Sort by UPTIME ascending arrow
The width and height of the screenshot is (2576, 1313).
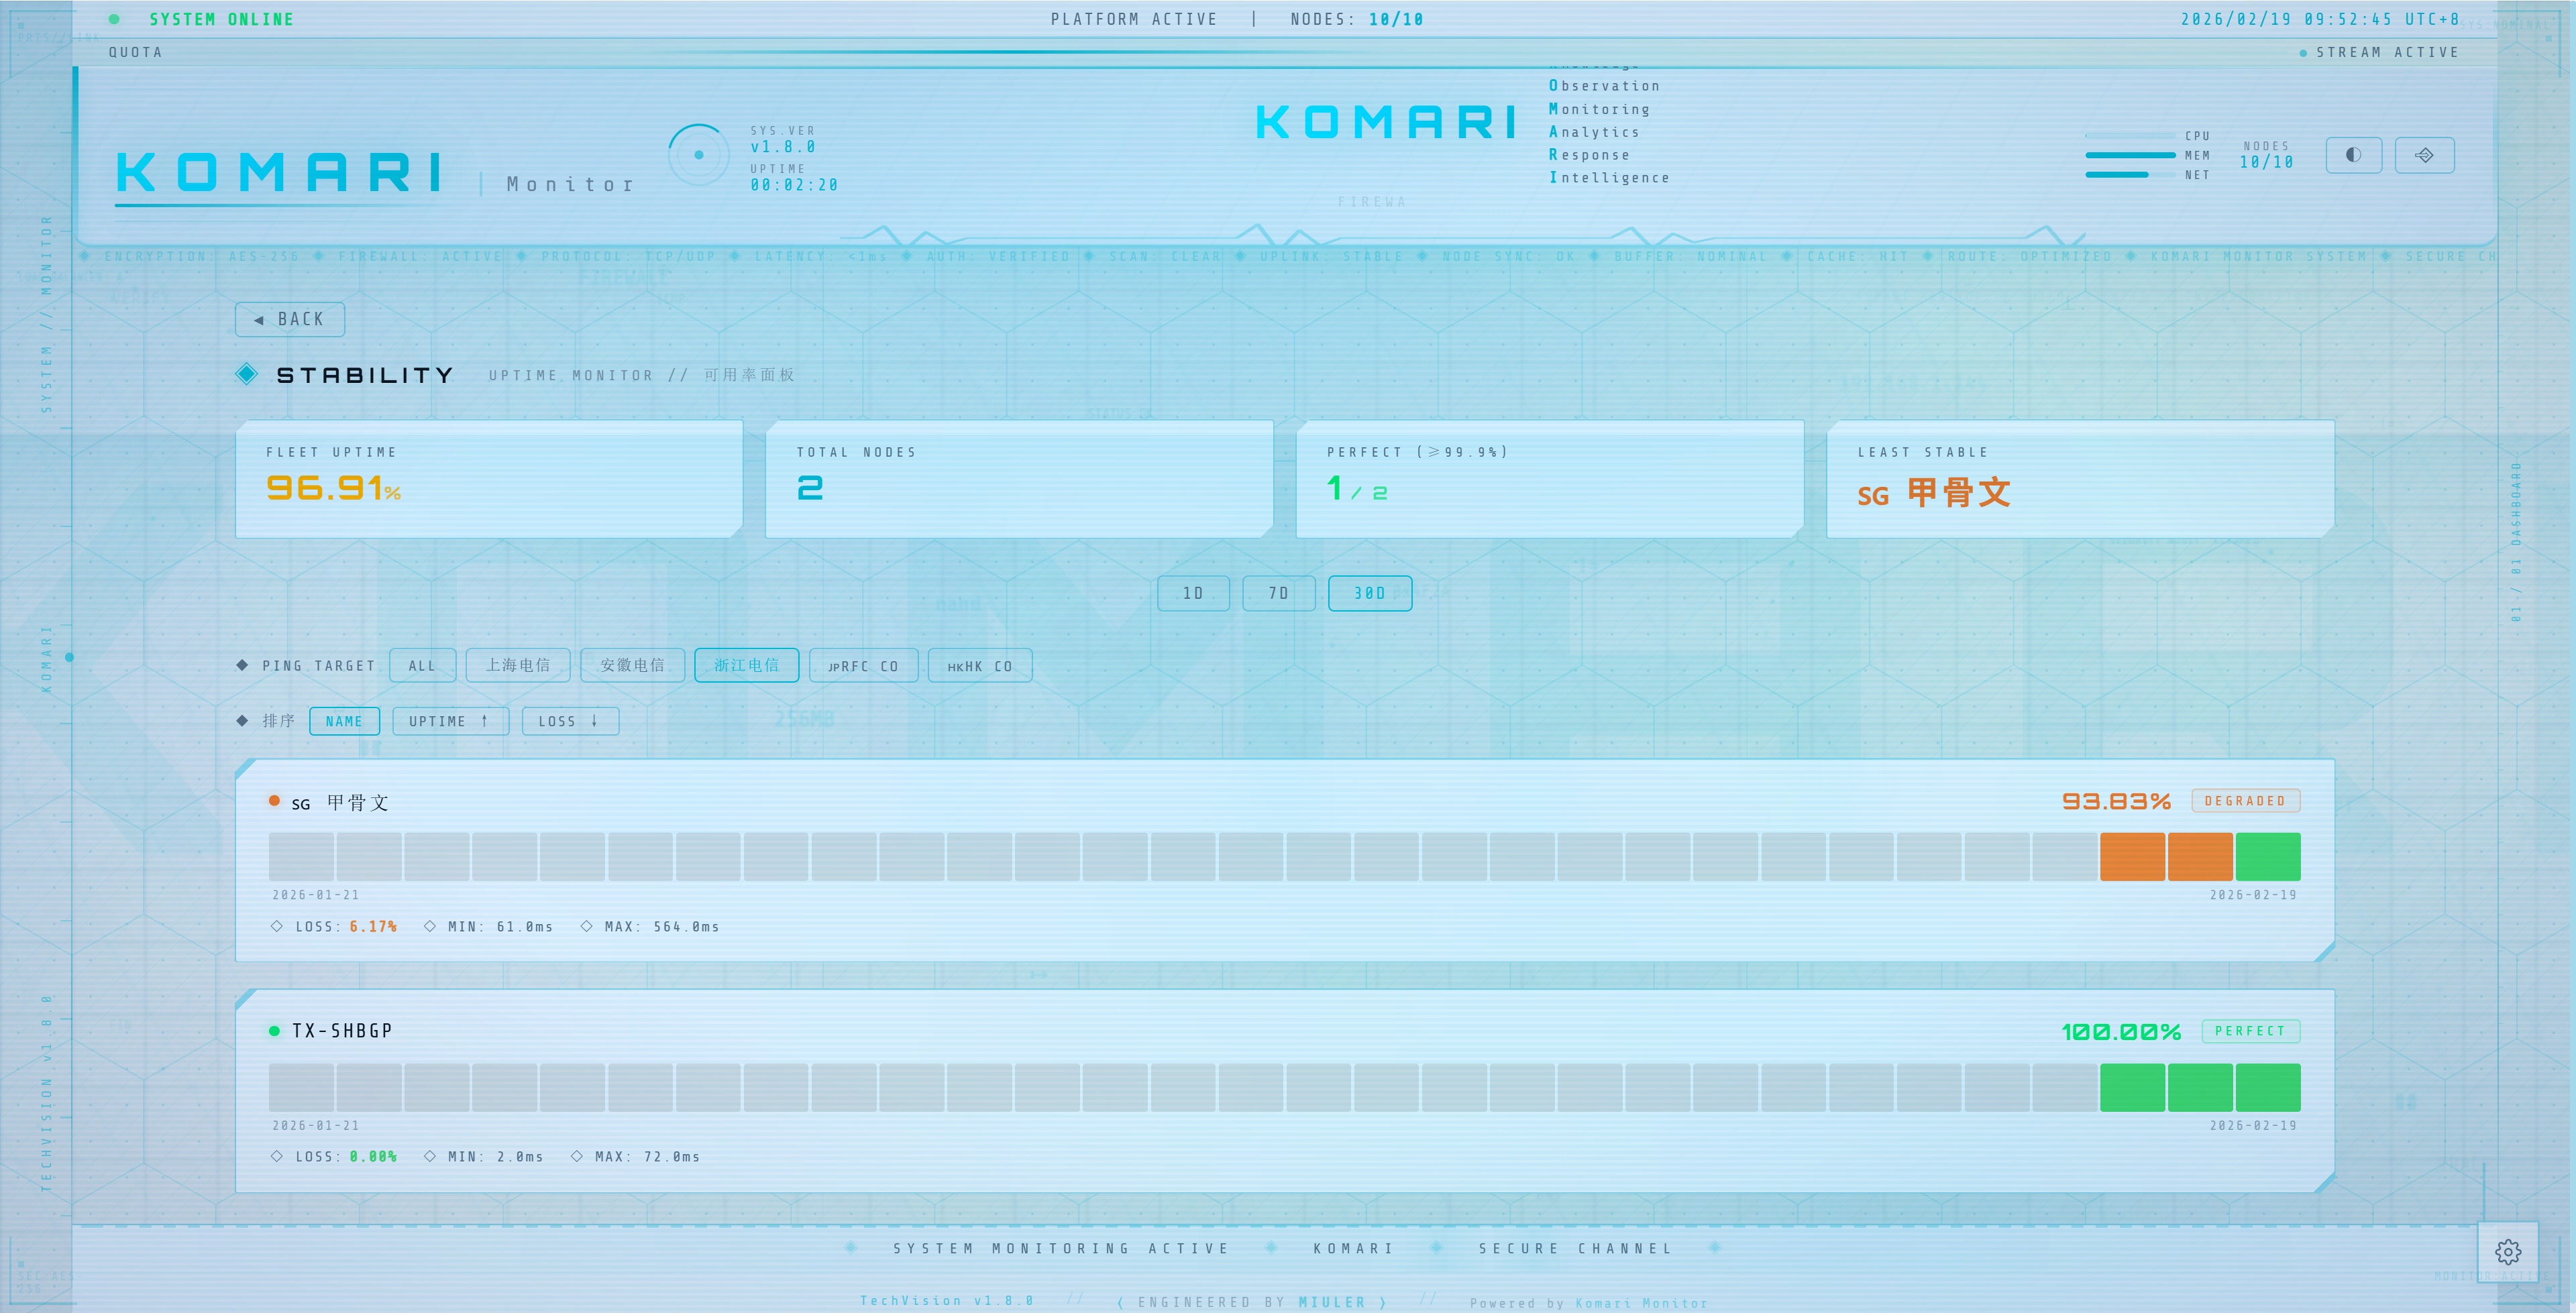coord(450,721)
